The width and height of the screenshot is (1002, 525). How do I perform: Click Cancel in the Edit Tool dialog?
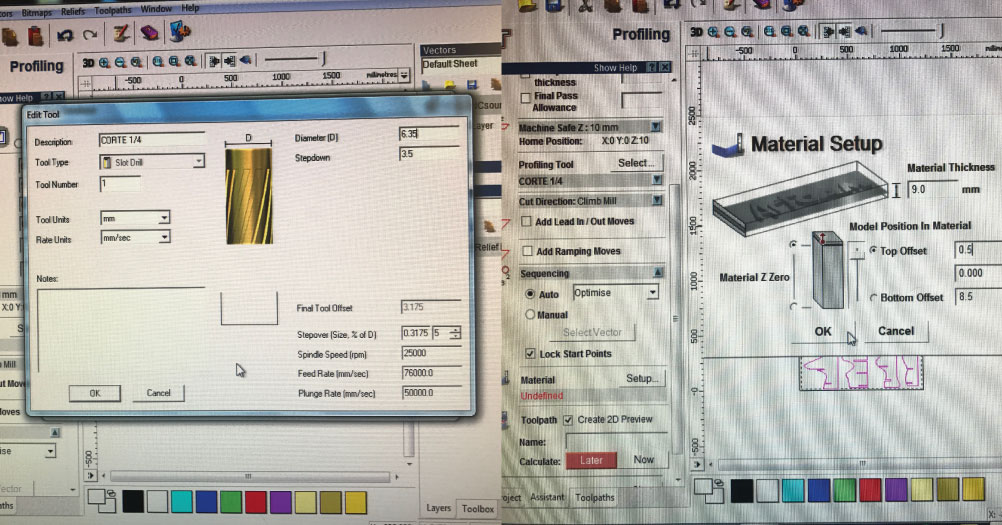point(158,393)
